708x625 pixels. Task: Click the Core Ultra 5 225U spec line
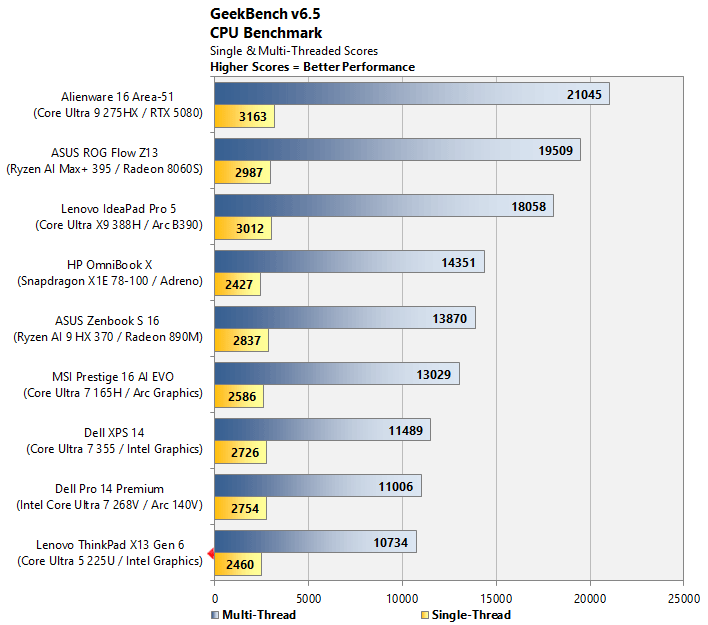click(x=110, y=561)
